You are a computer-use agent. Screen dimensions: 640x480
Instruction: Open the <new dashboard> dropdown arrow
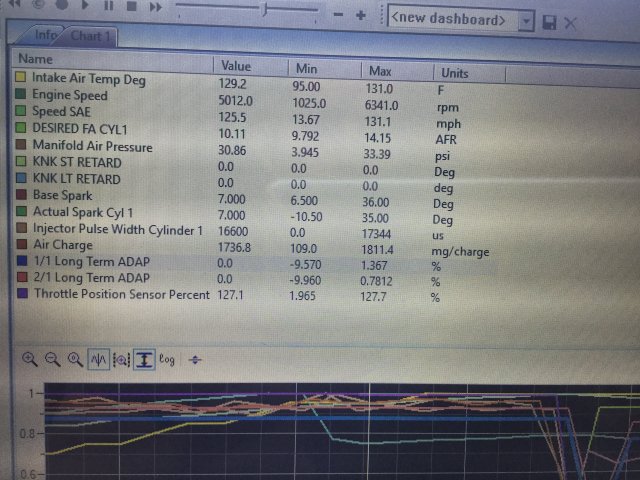[x=526, y=20]
